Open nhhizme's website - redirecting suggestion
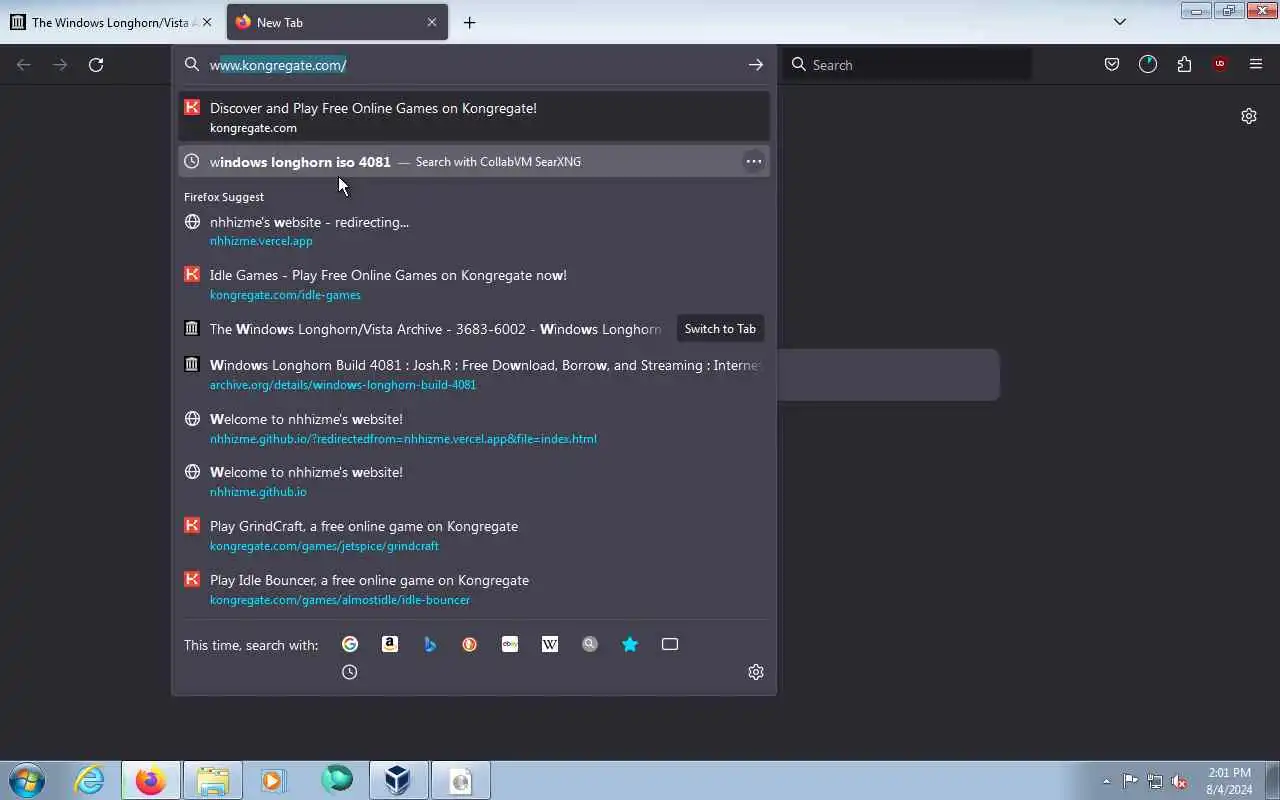Image resolution: width=1280 pixels, height=800 pixels. pyautogui.click(x=474, y=231)
